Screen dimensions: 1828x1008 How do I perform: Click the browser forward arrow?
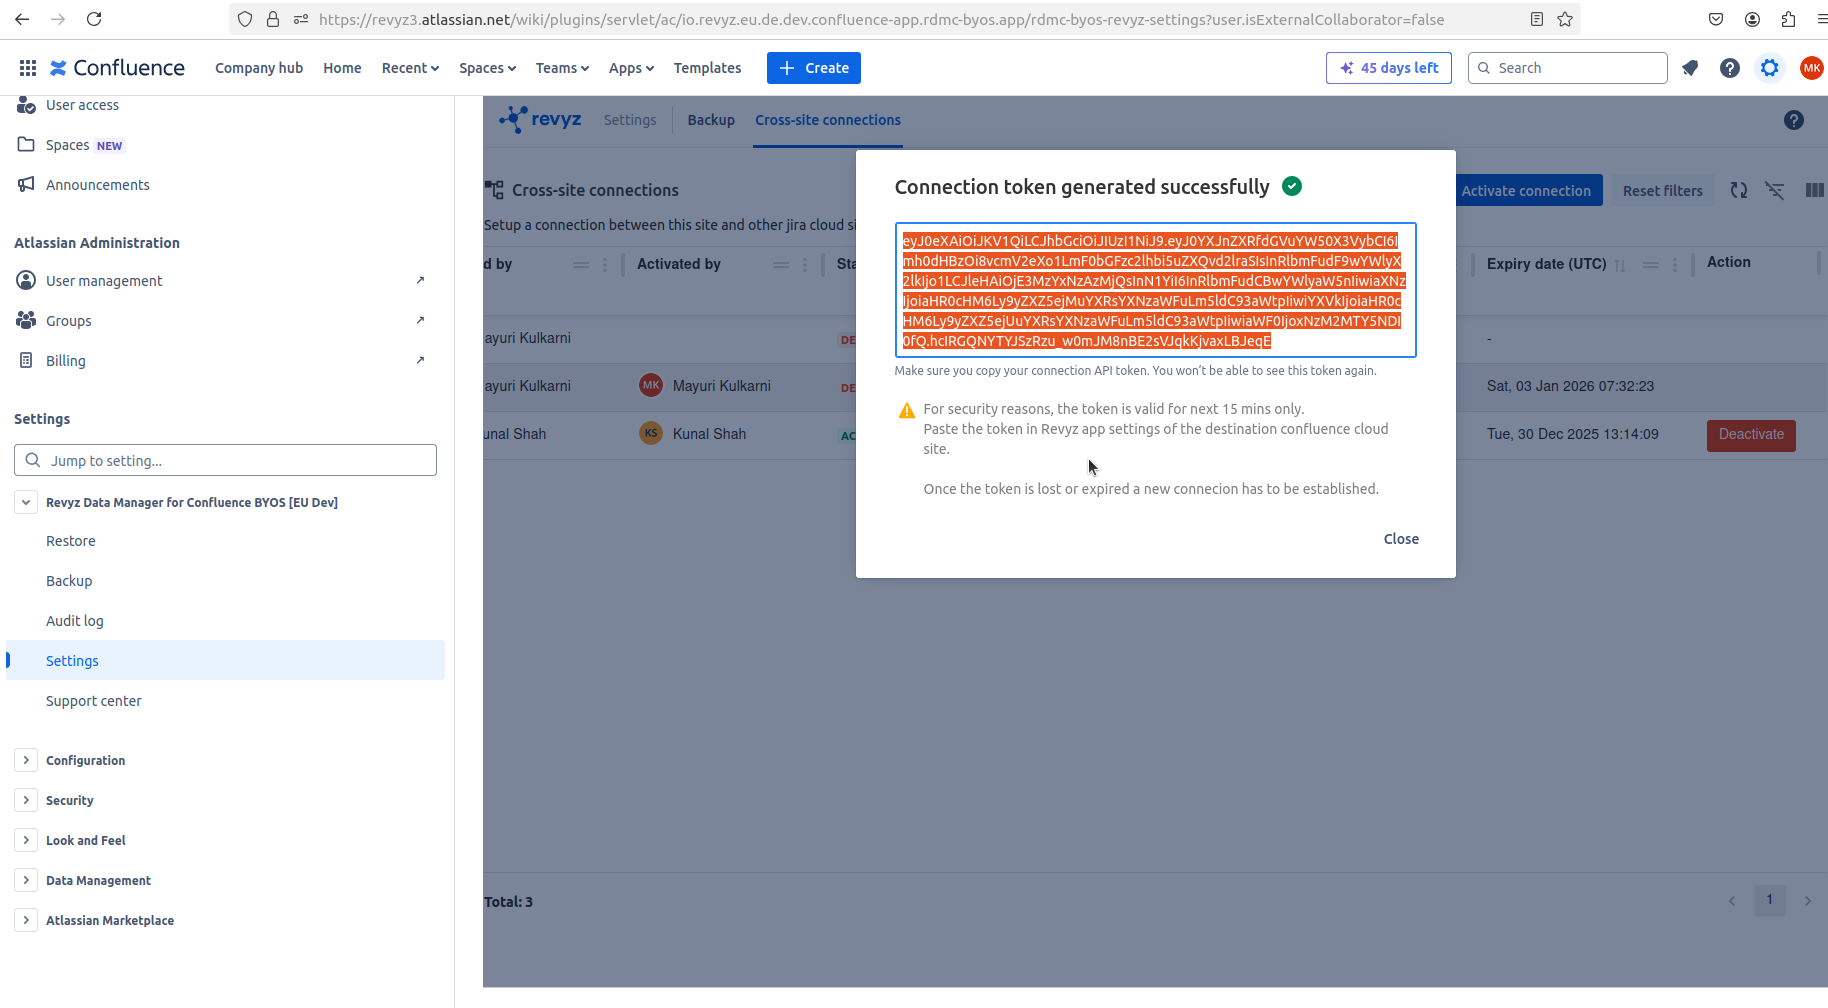pyautogui.click(x=58, y=19)
